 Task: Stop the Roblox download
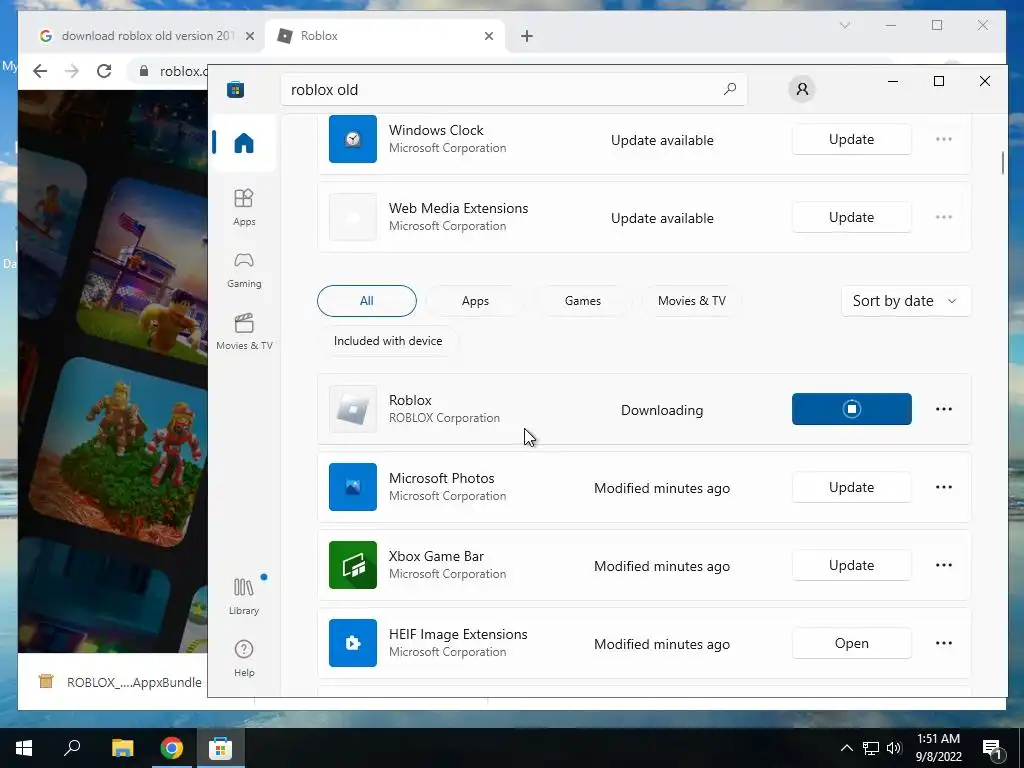[851, 409]
